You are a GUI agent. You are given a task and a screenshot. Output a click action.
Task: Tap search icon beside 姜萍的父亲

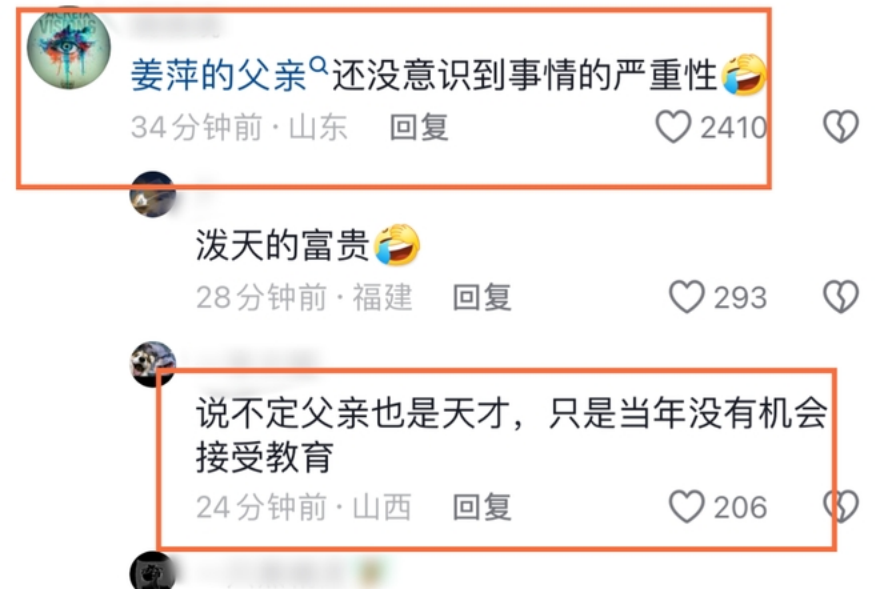click(319, 66)
